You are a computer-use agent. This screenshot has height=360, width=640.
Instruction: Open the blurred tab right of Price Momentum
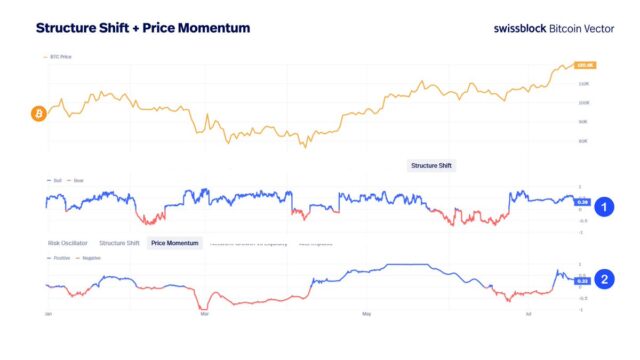click(x=249, y=244)
